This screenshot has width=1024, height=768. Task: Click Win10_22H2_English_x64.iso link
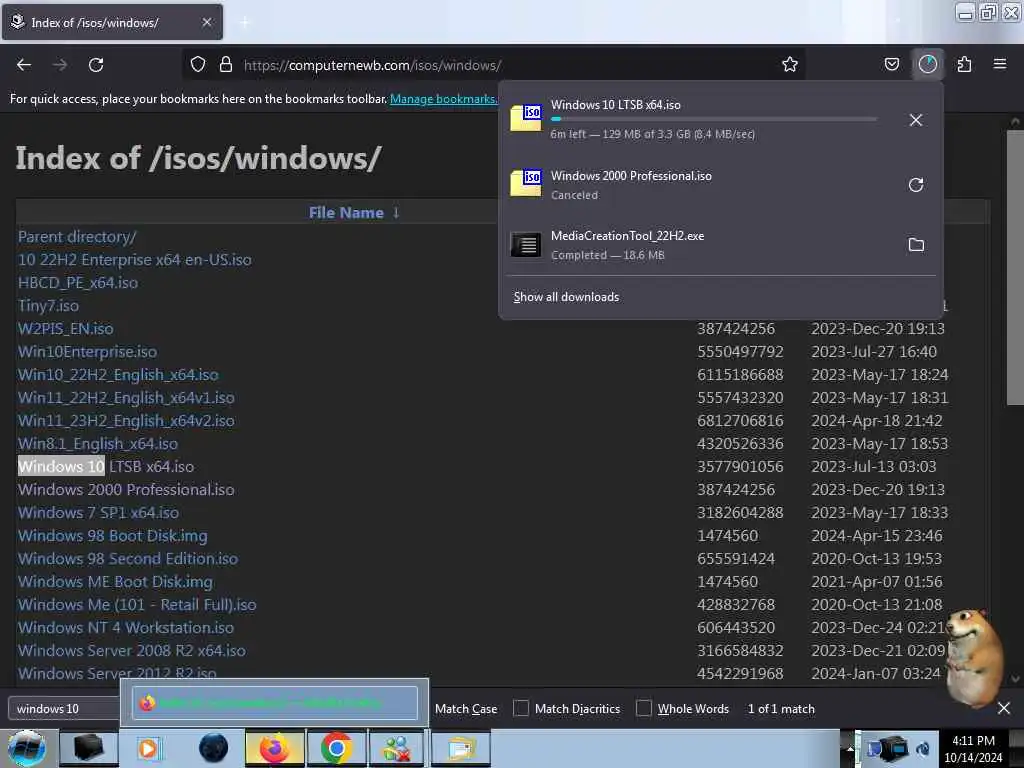[x=118, y=374]
